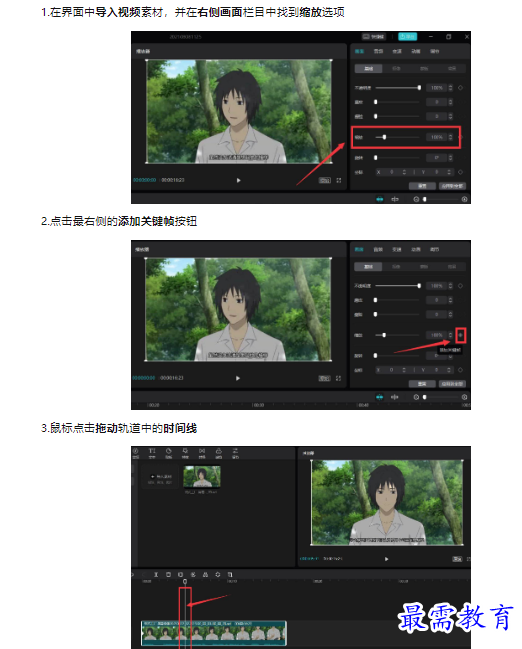
Task: Click the rotation slider handle in step 1 screenshot
Action: point(375,158)
